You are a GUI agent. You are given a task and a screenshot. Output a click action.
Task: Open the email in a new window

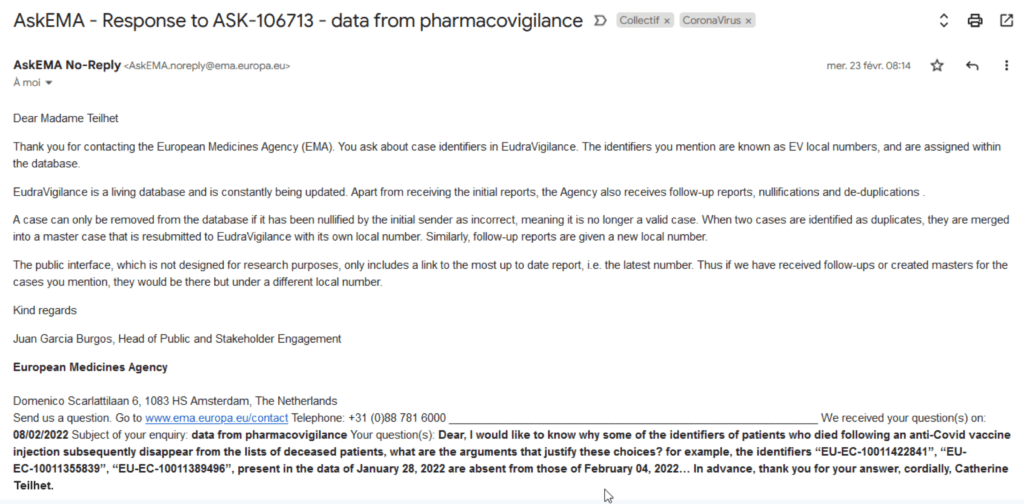[x=1006, y=21]
